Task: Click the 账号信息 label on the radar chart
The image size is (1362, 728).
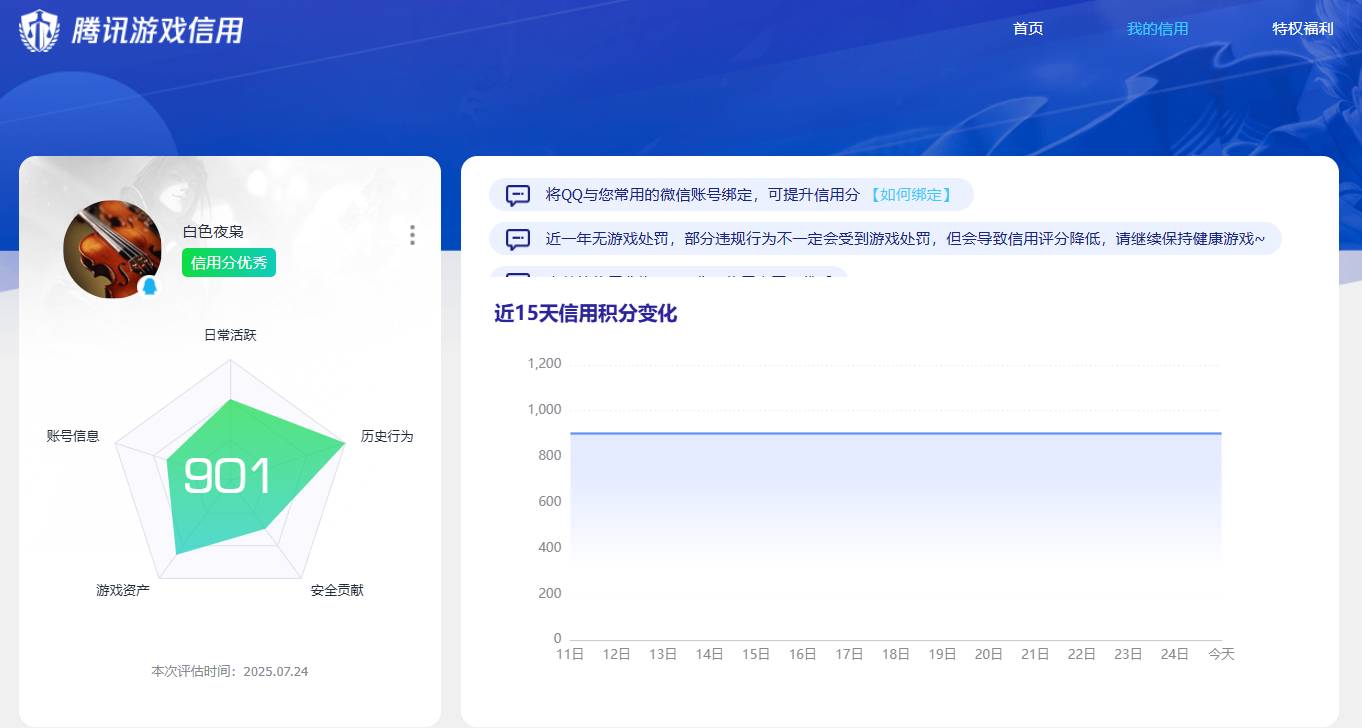Action: pyautogui.click(x=72, y=436)
